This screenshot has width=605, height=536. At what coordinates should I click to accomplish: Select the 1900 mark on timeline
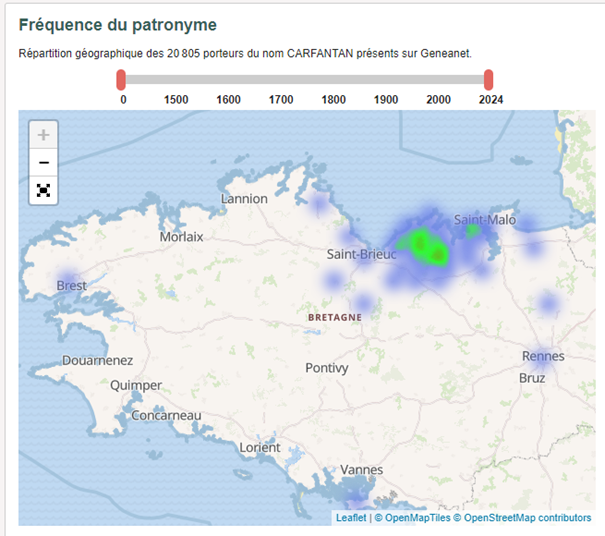386,99
